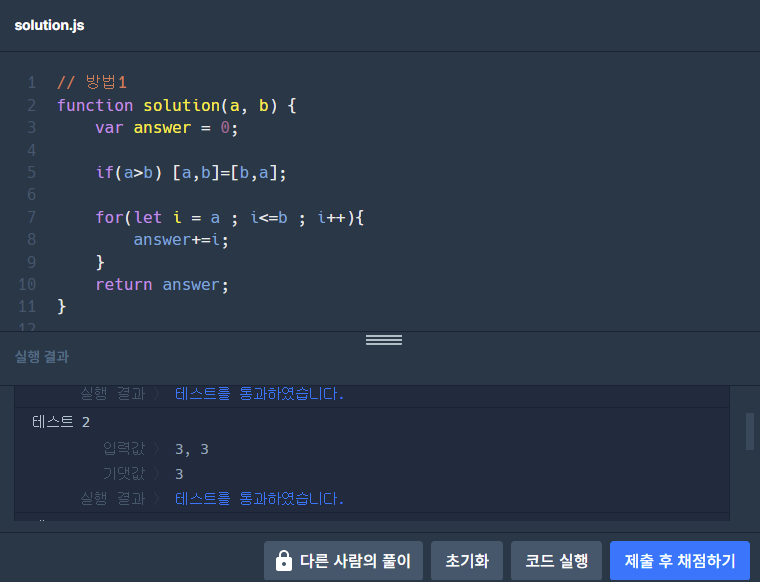Screen dimensions: 760x582
Task: Click the 입력값 label in 테스트 2
Action: click(x=124, y=449)
